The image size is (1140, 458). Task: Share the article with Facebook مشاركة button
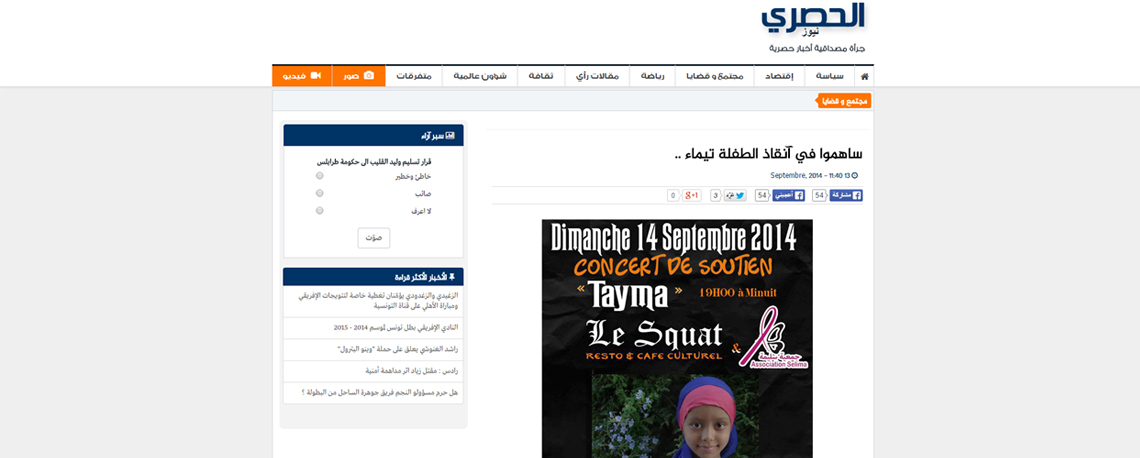pyautogui.click(x=846, y=196)
